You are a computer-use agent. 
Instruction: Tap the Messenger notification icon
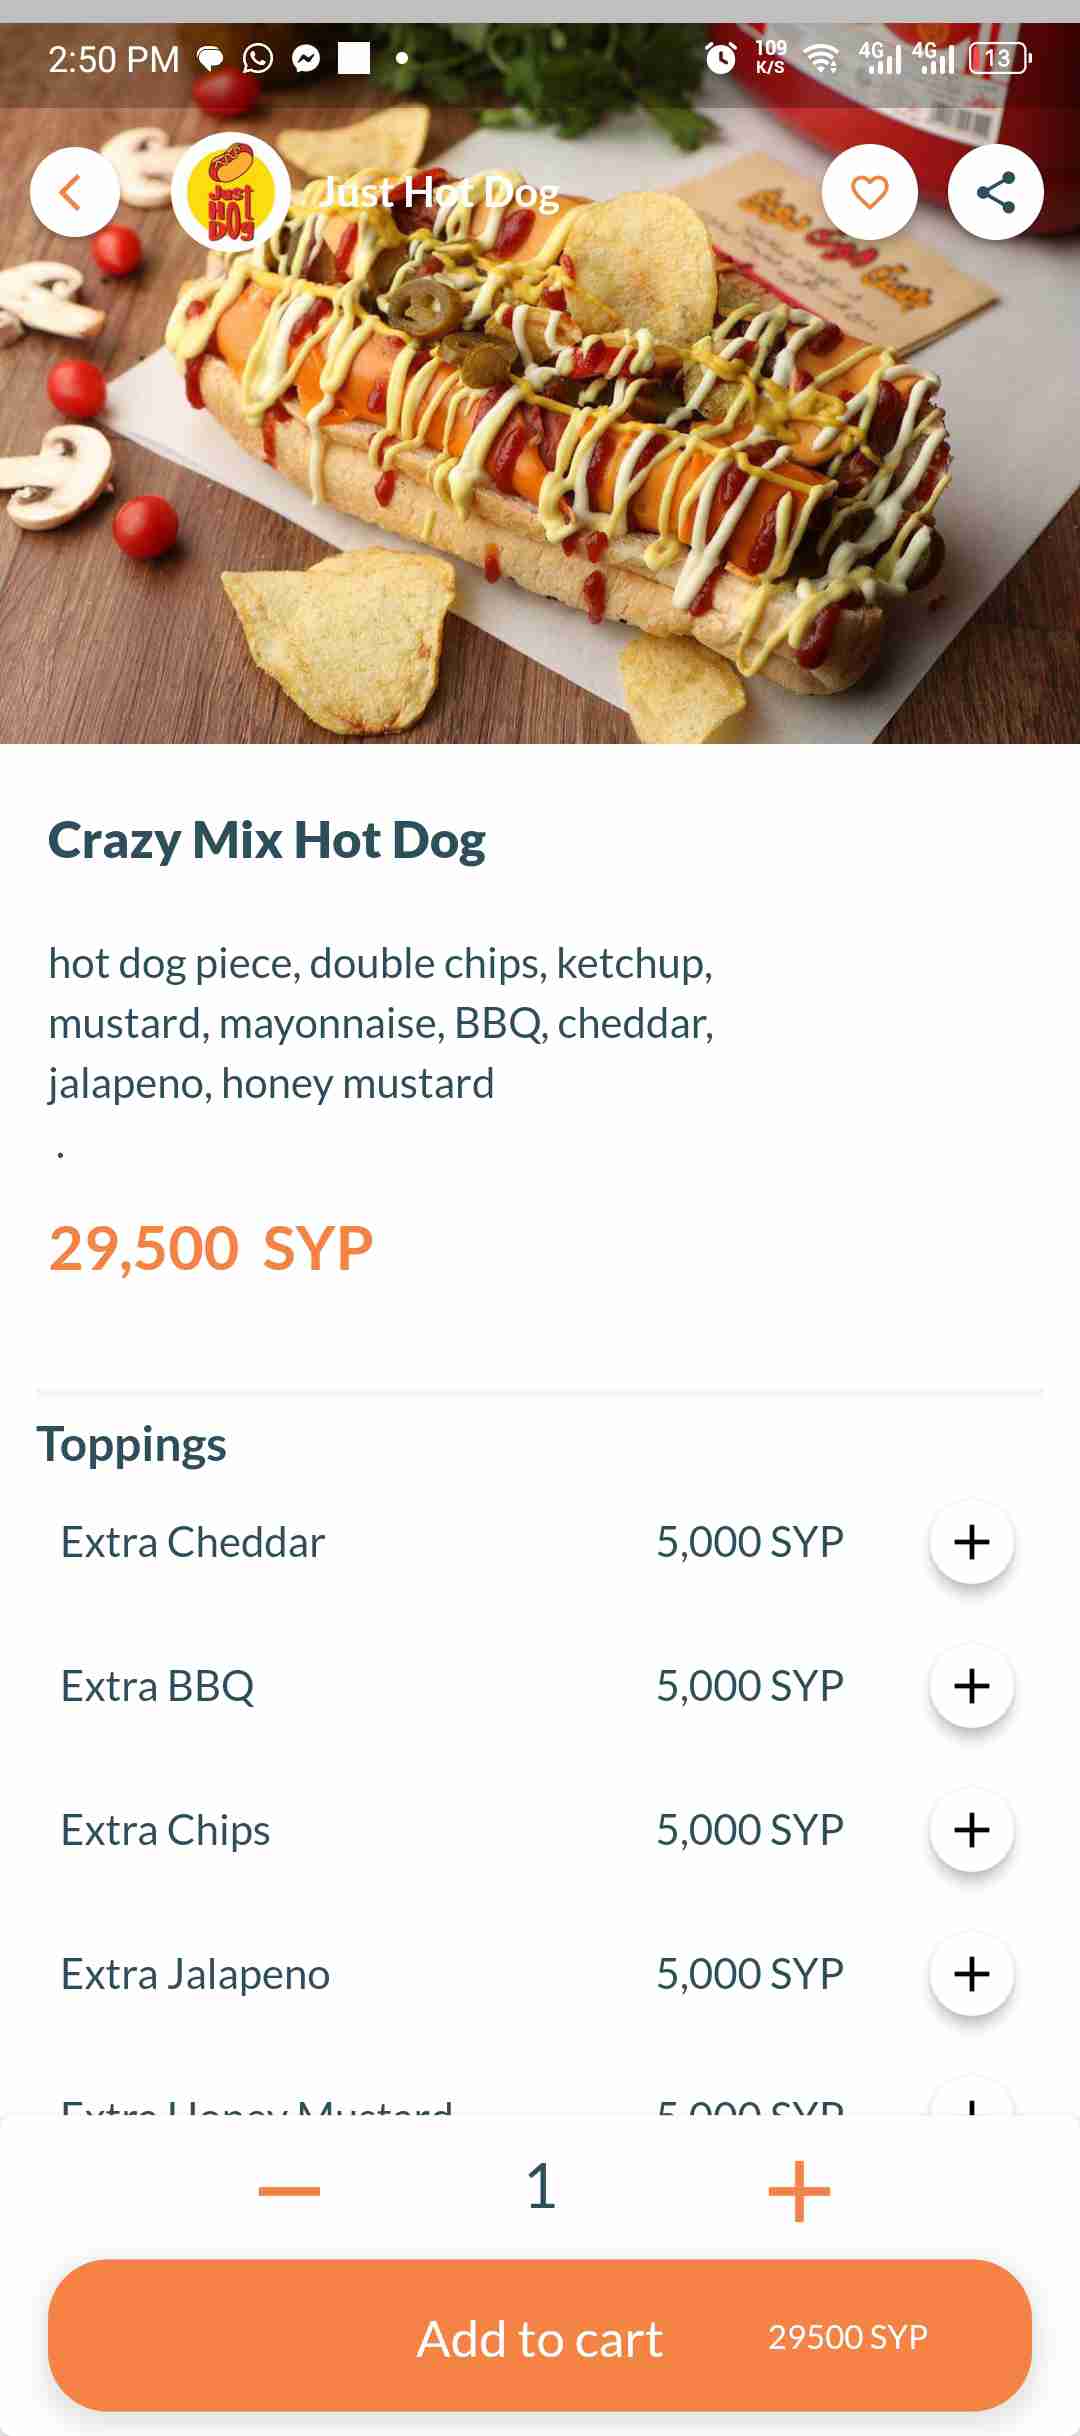click(306, 58)
